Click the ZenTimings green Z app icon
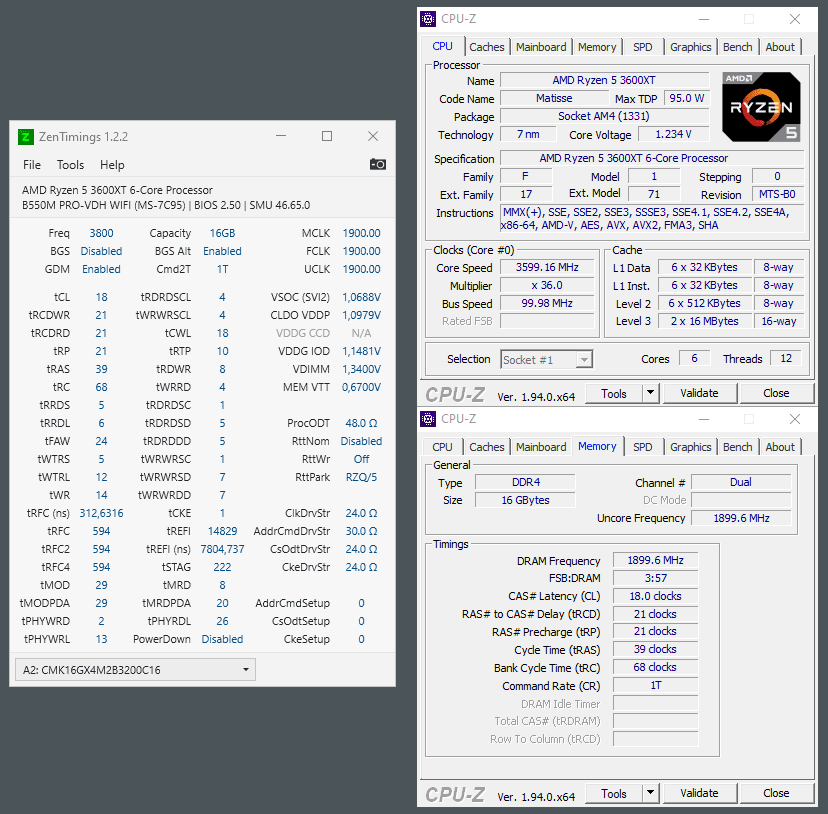Viewport: 828px width, 814px height. point(25,137)
